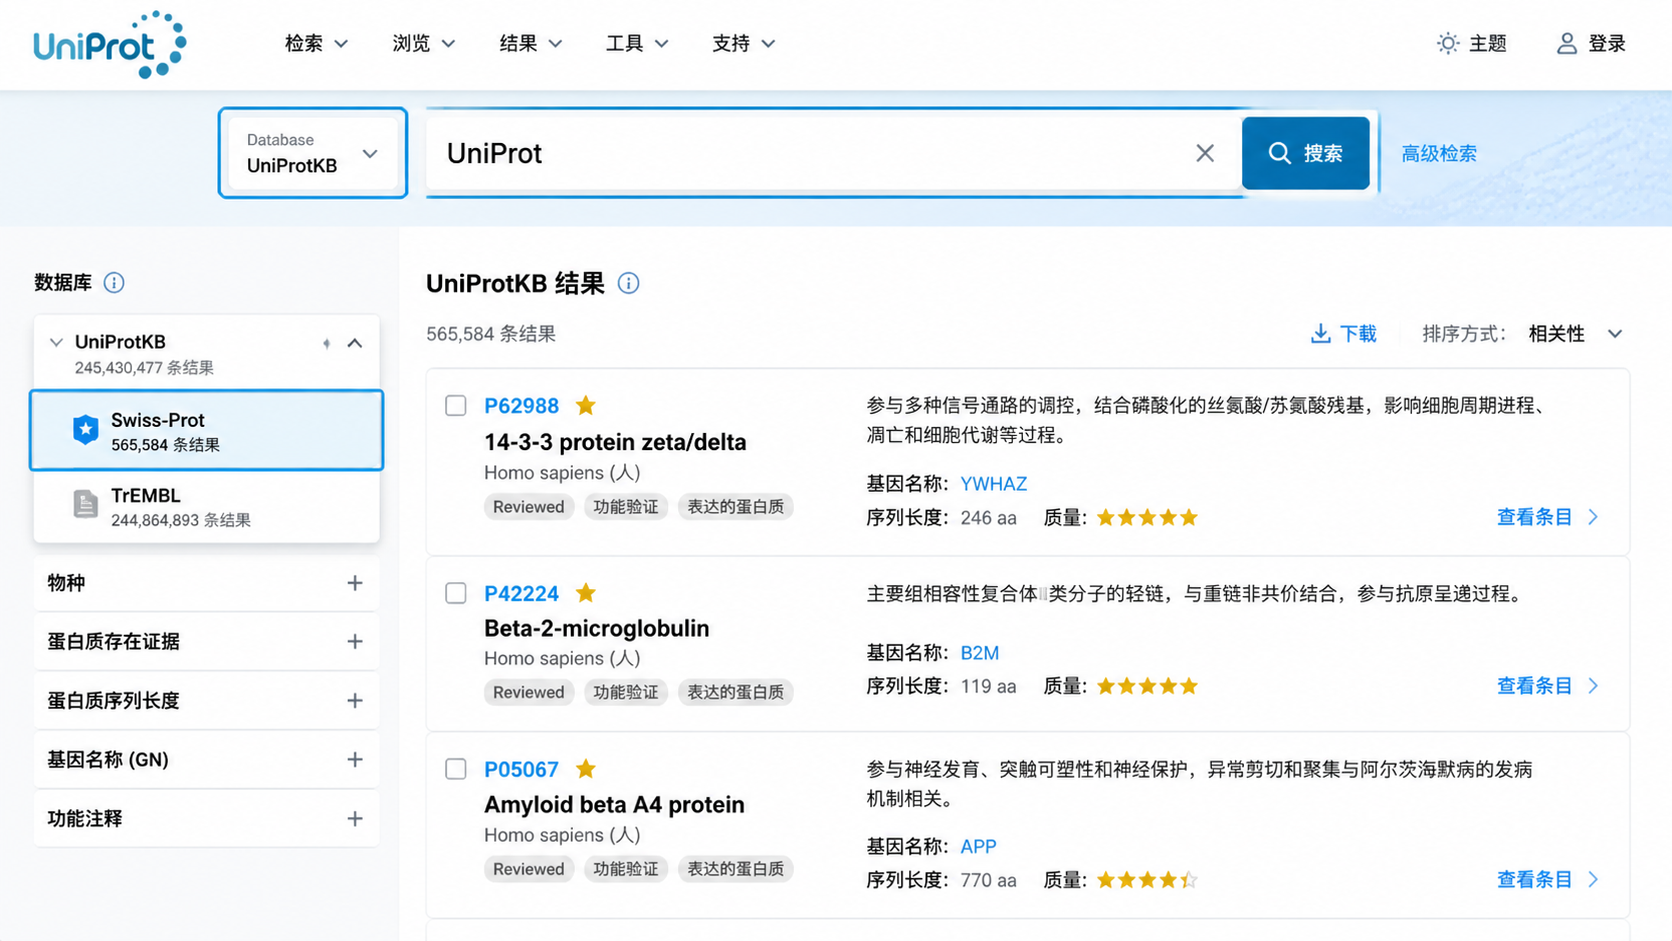Image resolution: width=1672 pixels, height=941 pixels.
Task: Click the 下载 download link
Action: [1358, 334]
